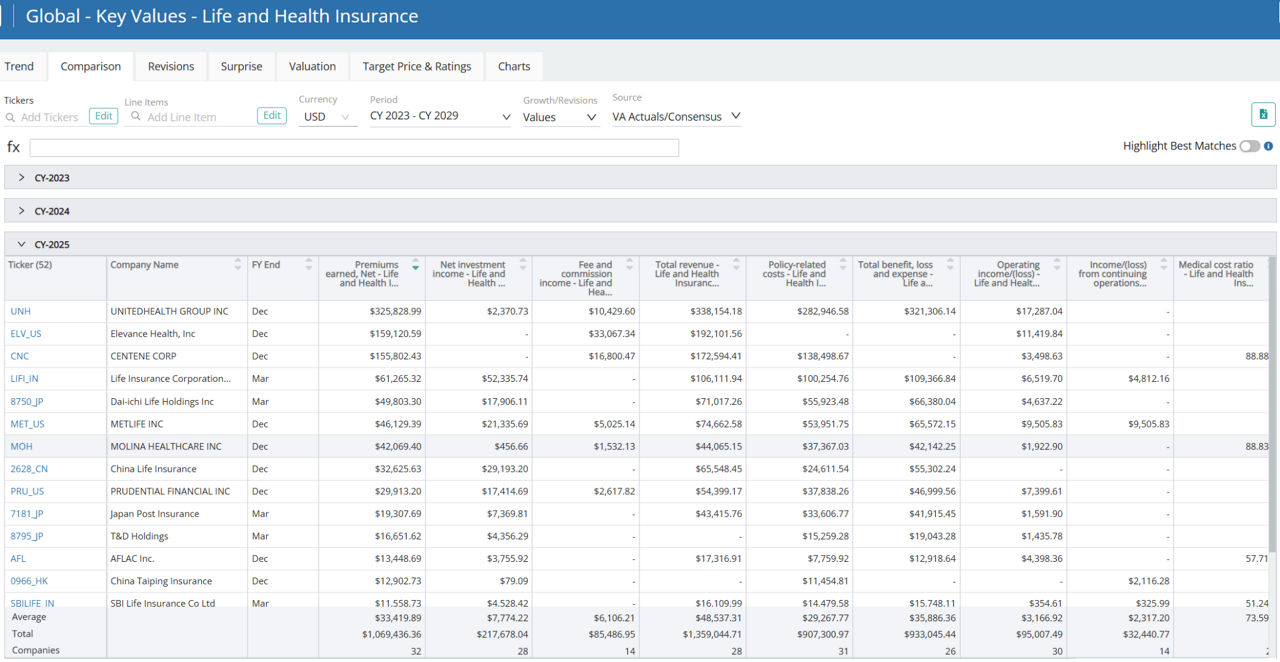Open the UNH ticker link
The height and width of the screenshot is (662, 1280).
click(20, 311)
